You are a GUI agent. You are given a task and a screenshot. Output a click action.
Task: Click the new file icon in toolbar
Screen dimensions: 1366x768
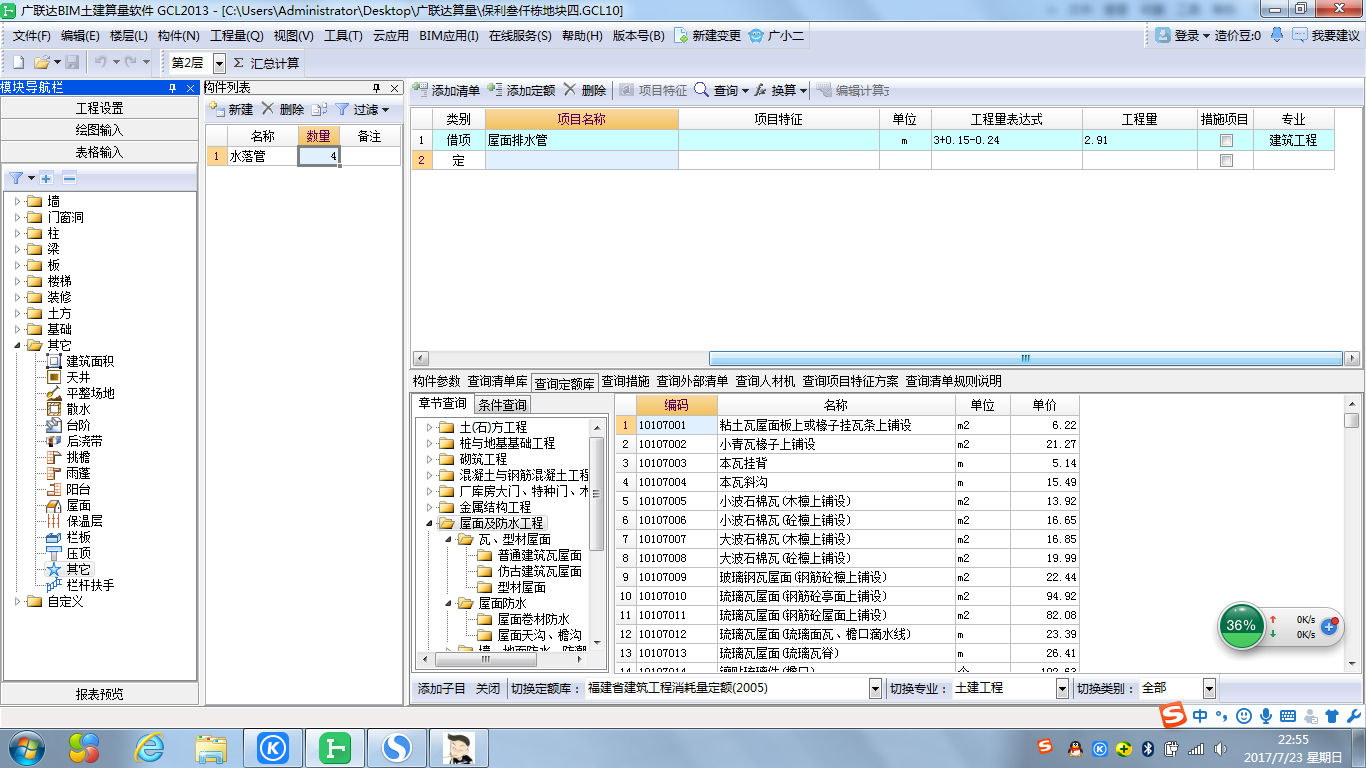pyautogui.click(x=18, y=62)
